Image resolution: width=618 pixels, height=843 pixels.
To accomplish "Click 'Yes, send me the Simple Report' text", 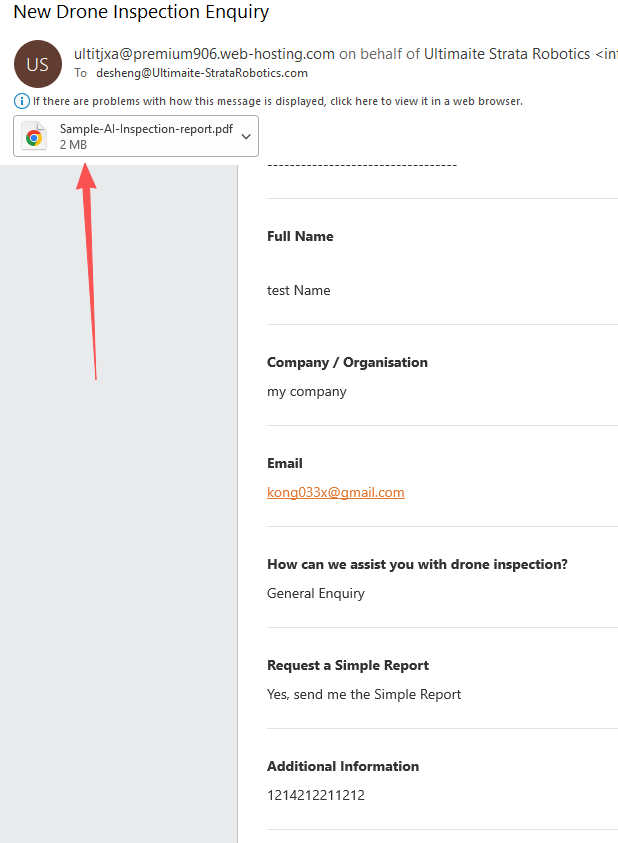I will click(364, 694).
